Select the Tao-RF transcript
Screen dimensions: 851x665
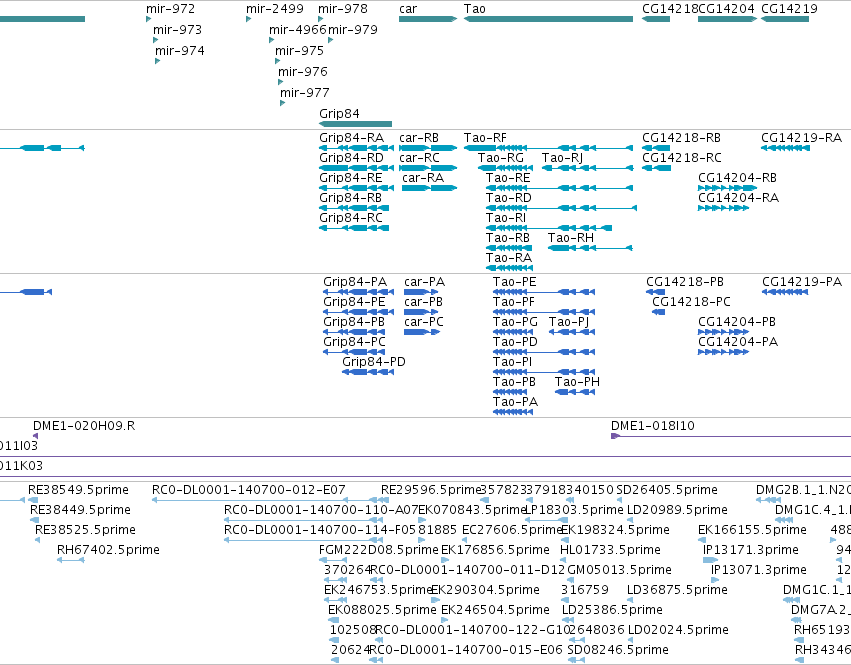[548, 148]
